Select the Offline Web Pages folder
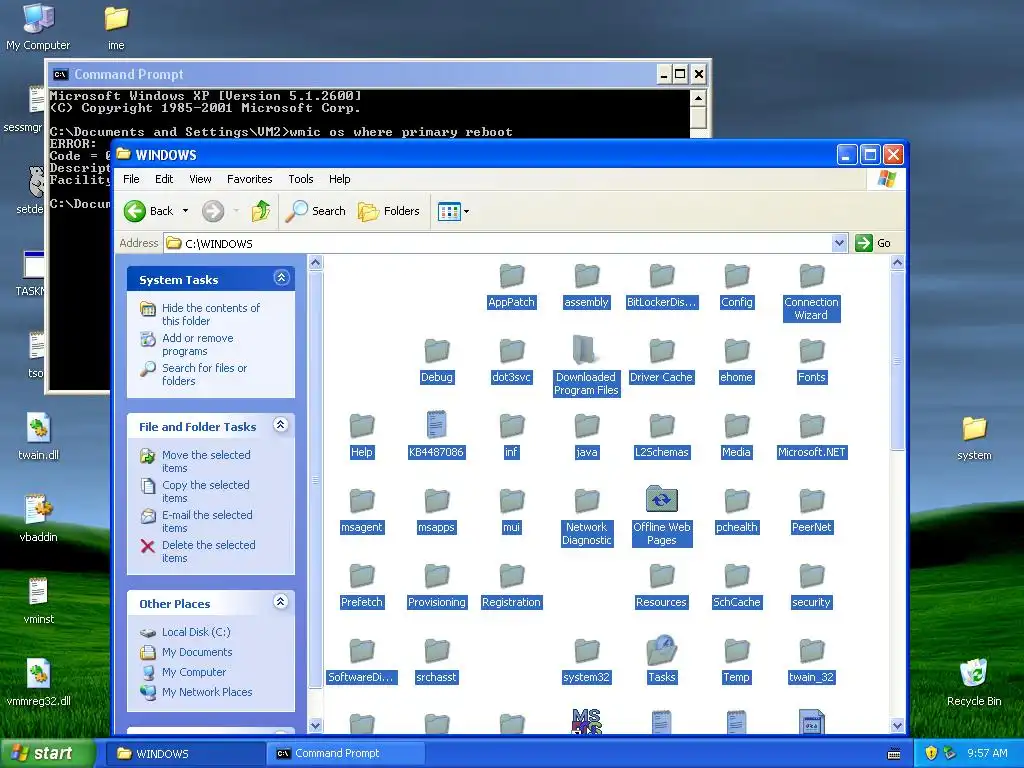Viewport: 1024px width, 768px height. point(662,516)
